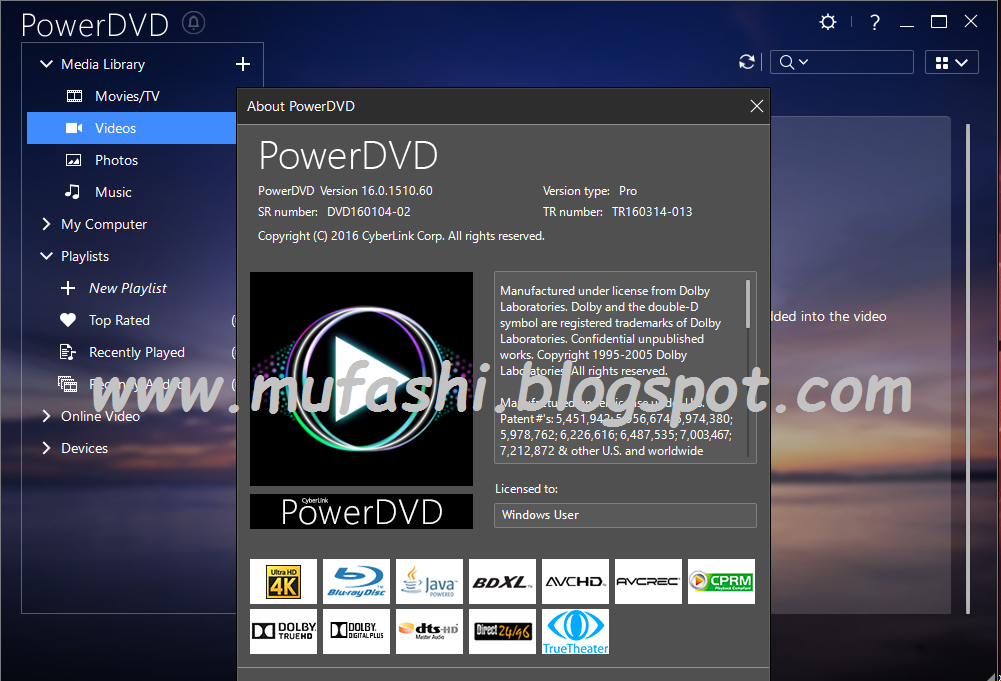The image size is (1001, 681).
Task: Click the heart icon beside Top Rated
Action: click(68, 320)
